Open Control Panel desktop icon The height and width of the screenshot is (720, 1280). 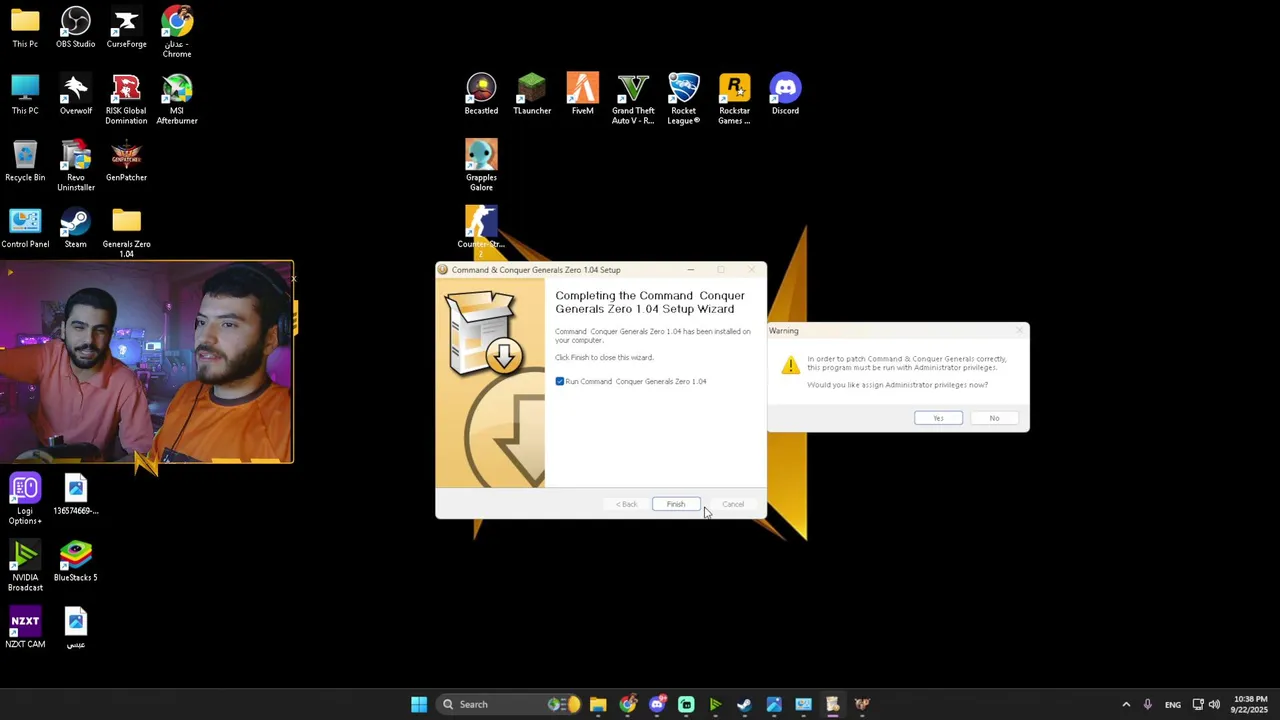[x=25, y=228]
